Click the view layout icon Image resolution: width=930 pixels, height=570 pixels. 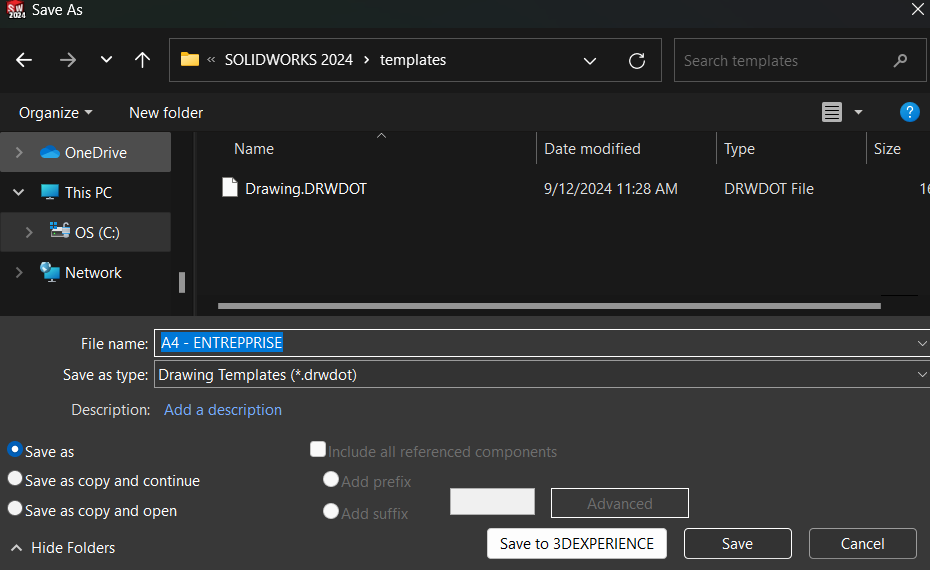point(832,113)
